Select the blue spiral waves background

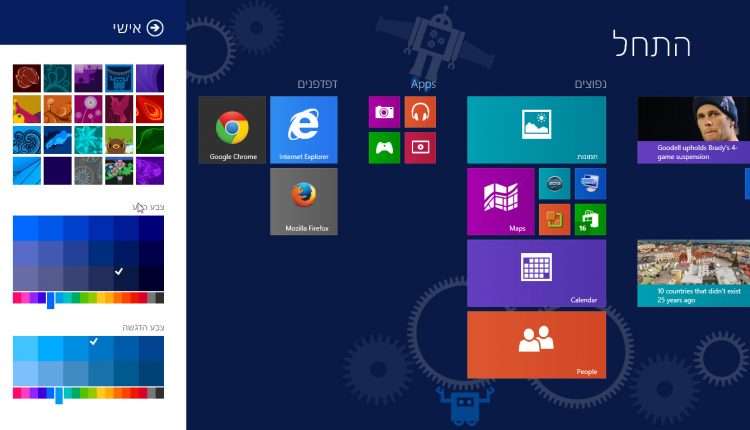[x=27, y=140]
